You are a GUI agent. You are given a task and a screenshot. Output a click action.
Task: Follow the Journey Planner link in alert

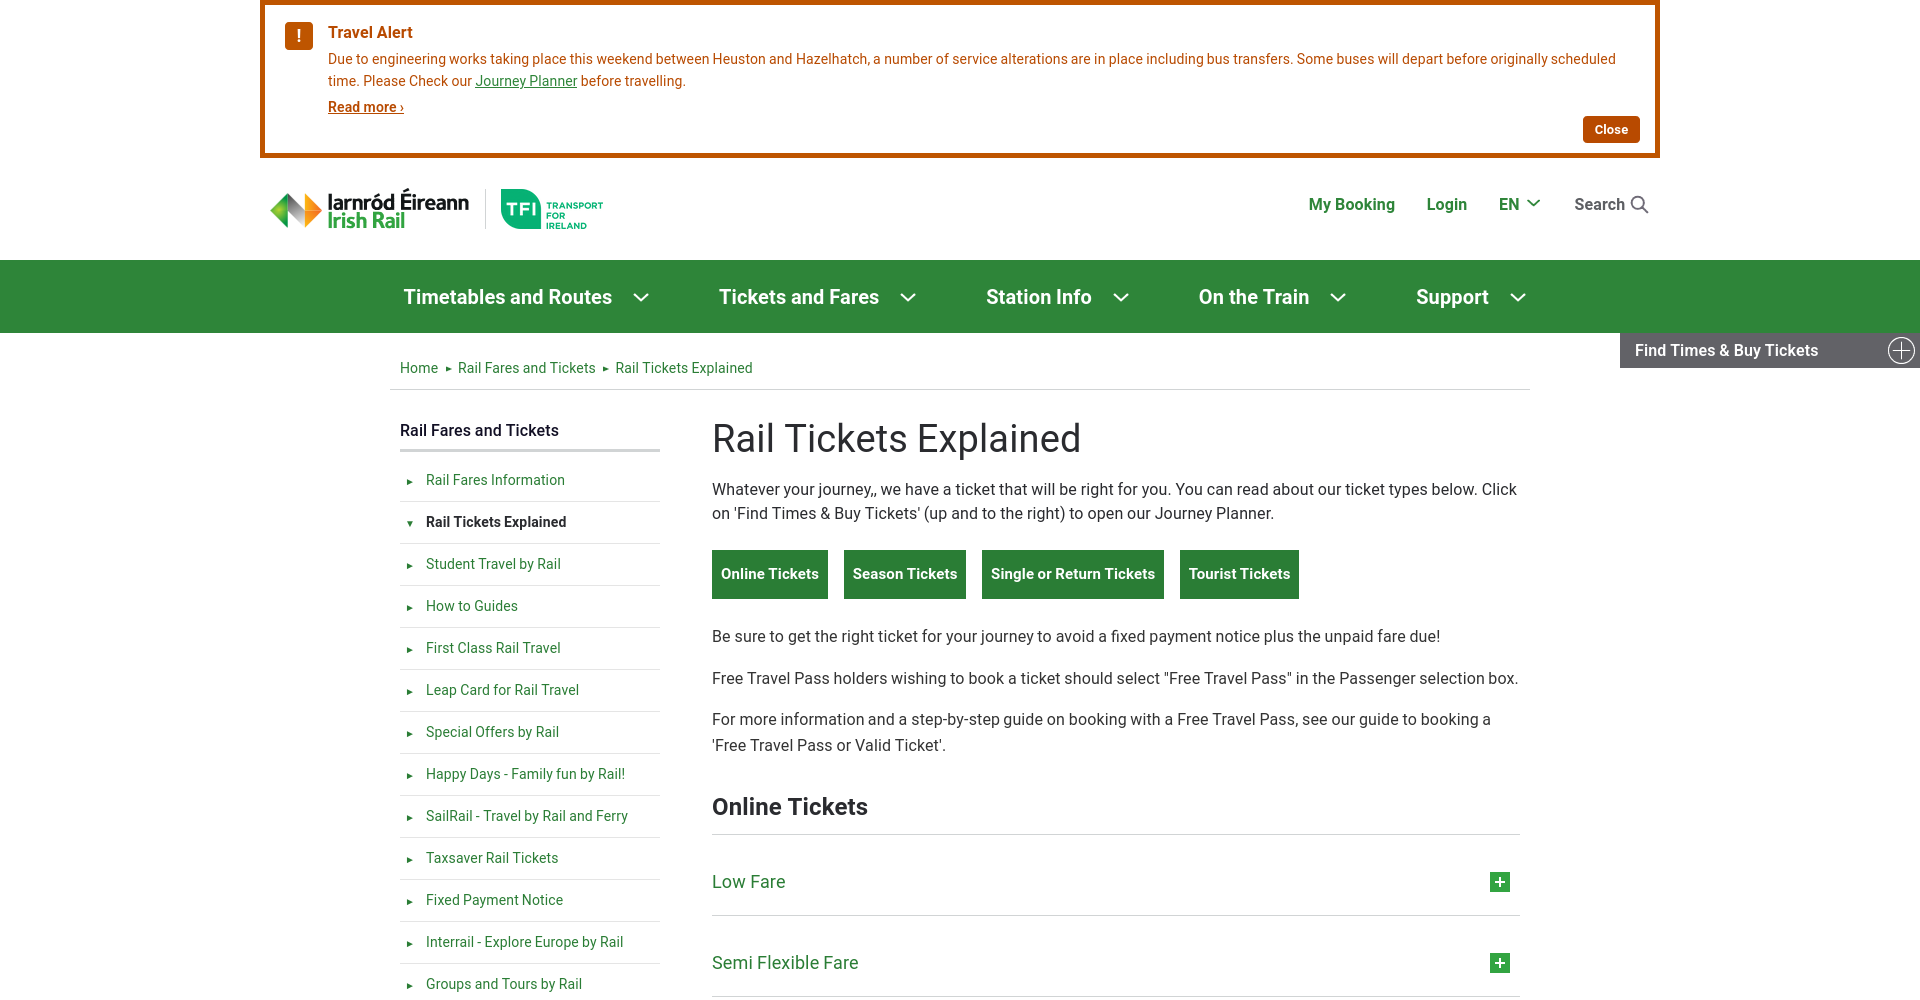pos(526,81)
